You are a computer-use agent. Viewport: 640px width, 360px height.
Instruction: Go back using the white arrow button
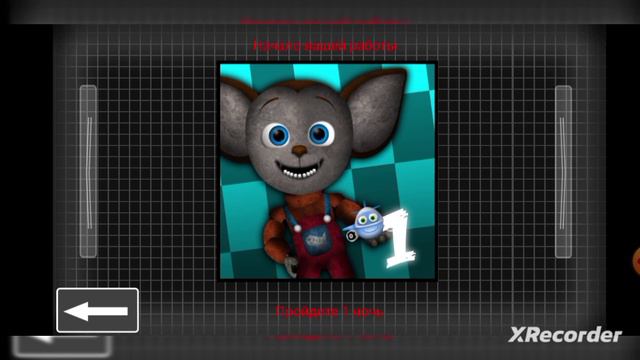(98, 310)
